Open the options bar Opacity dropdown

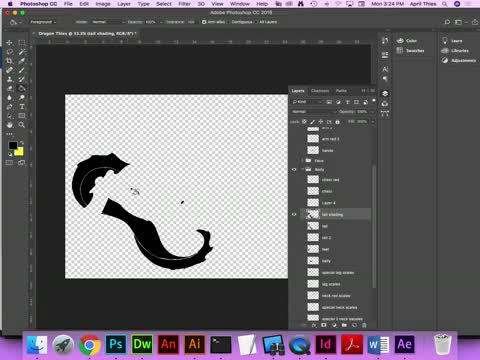tap(161, 22)
